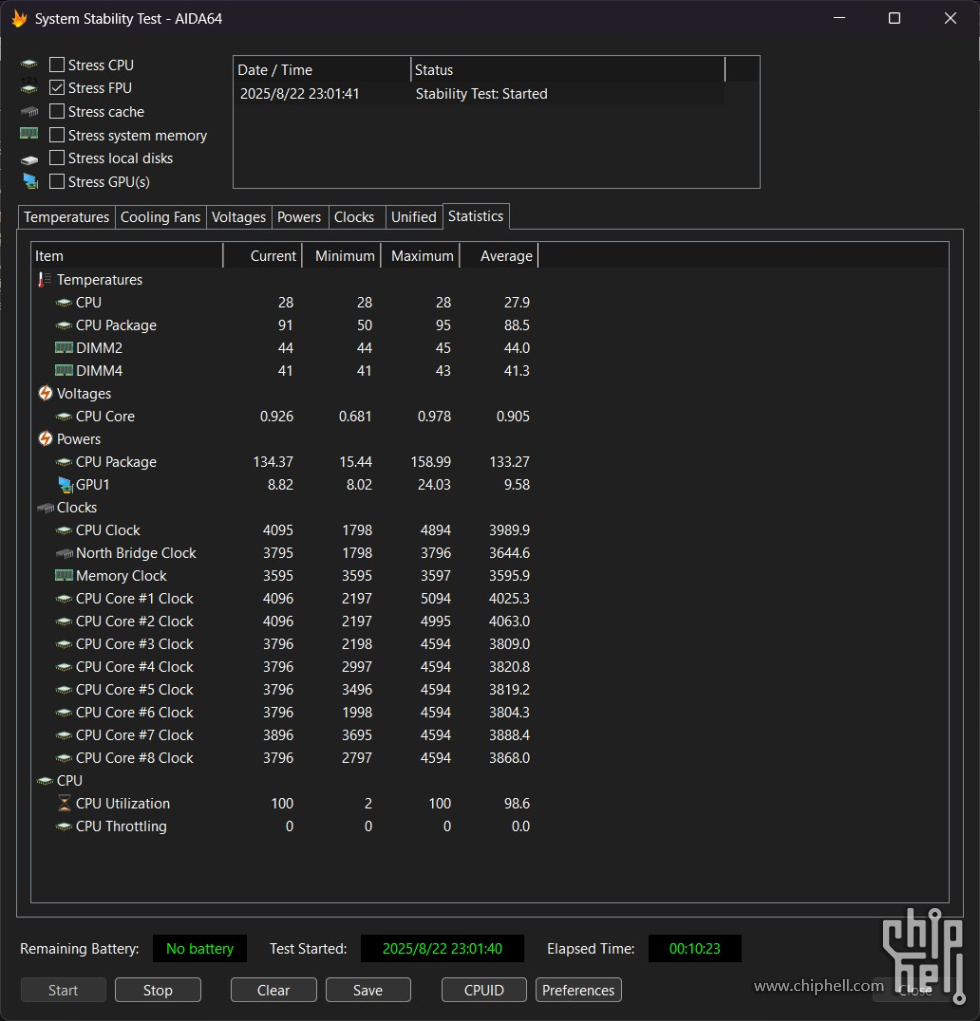
Task: Select the CPU Utilization row
Action: [x=283, y=804]
